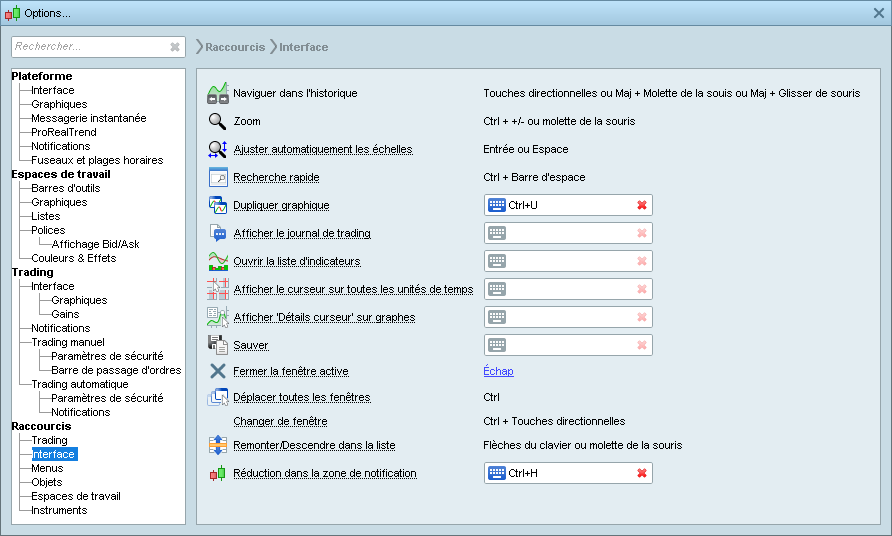Click the Recherche rapide icon
This screenshot has height=536, width=892.
[x=218, y=177]
